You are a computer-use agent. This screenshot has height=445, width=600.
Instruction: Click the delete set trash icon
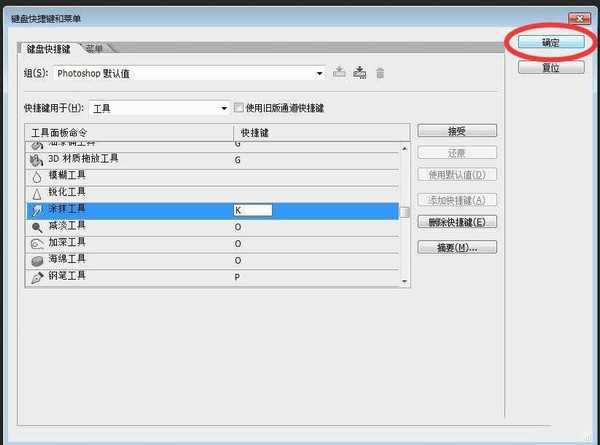coord(380,73)
